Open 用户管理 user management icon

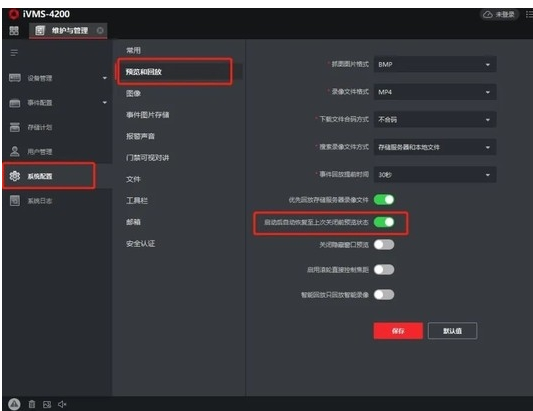[x=15, y=151]
